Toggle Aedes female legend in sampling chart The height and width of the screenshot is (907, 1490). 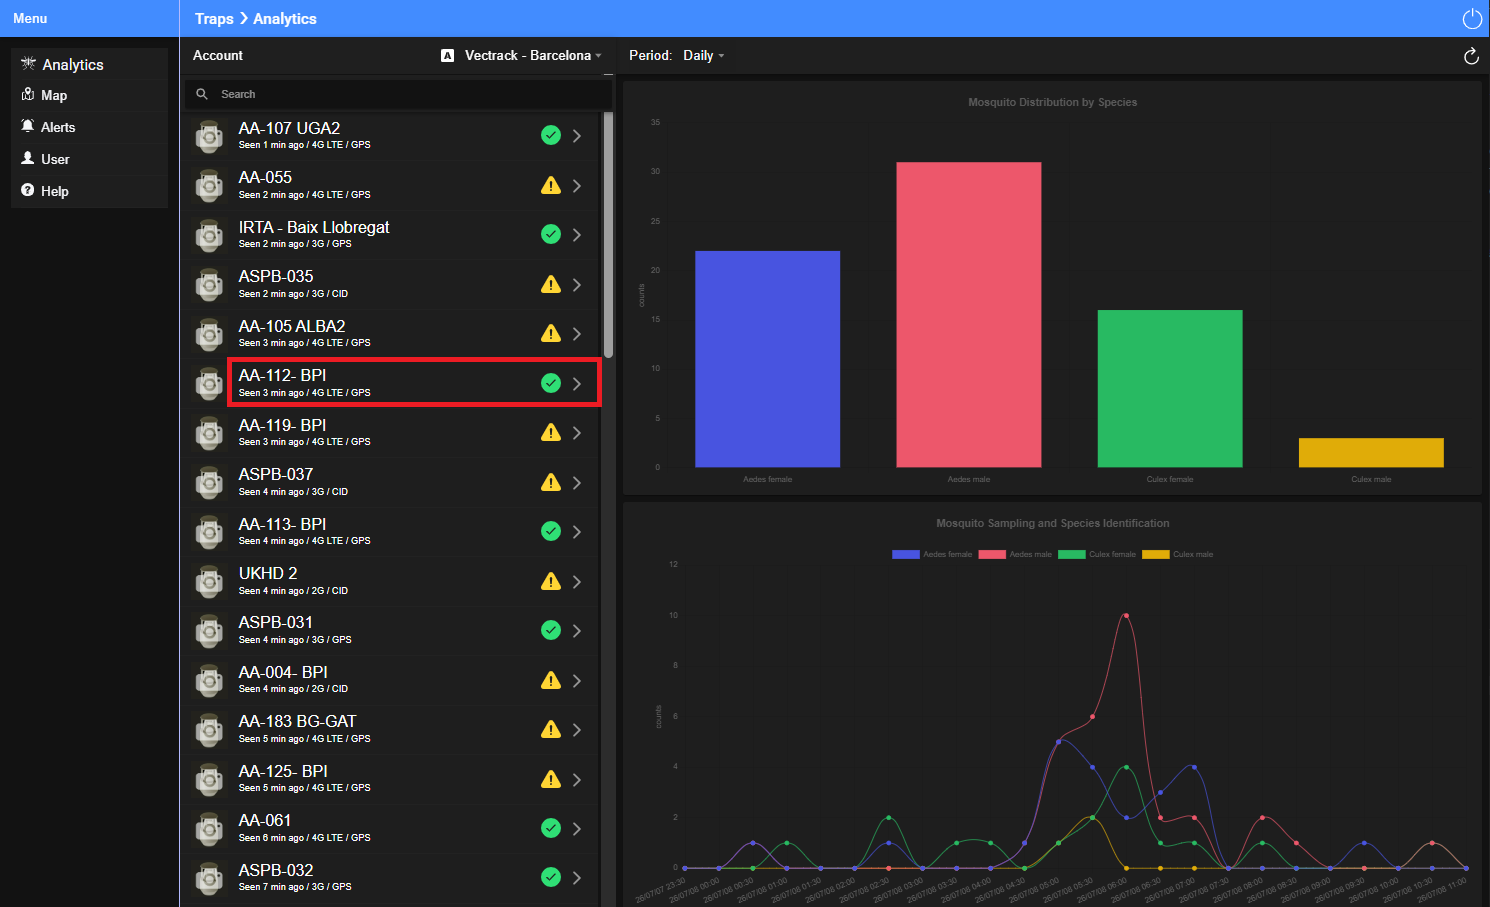932,554
